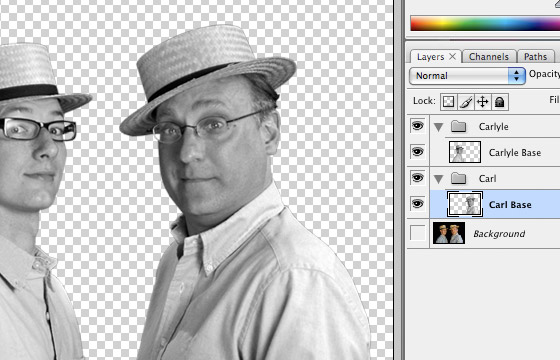This screenshot has height=360, width=560.
Task: Toggle visibility of Carl group
Action: click(418, 178)
